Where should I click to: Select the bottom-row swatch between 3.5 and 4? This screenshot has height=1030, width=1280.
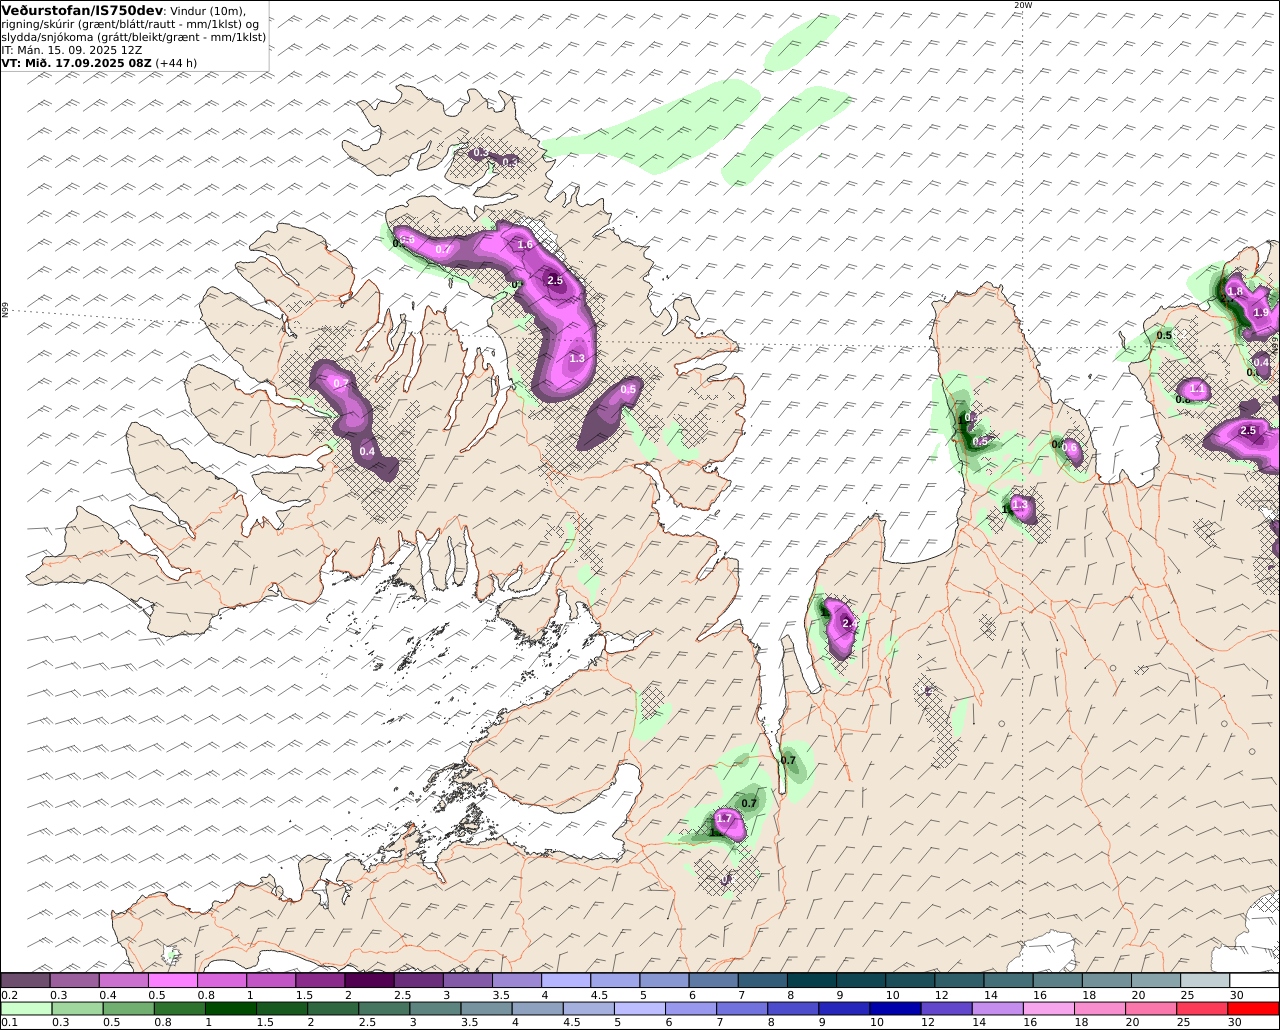coord(487,1009)
